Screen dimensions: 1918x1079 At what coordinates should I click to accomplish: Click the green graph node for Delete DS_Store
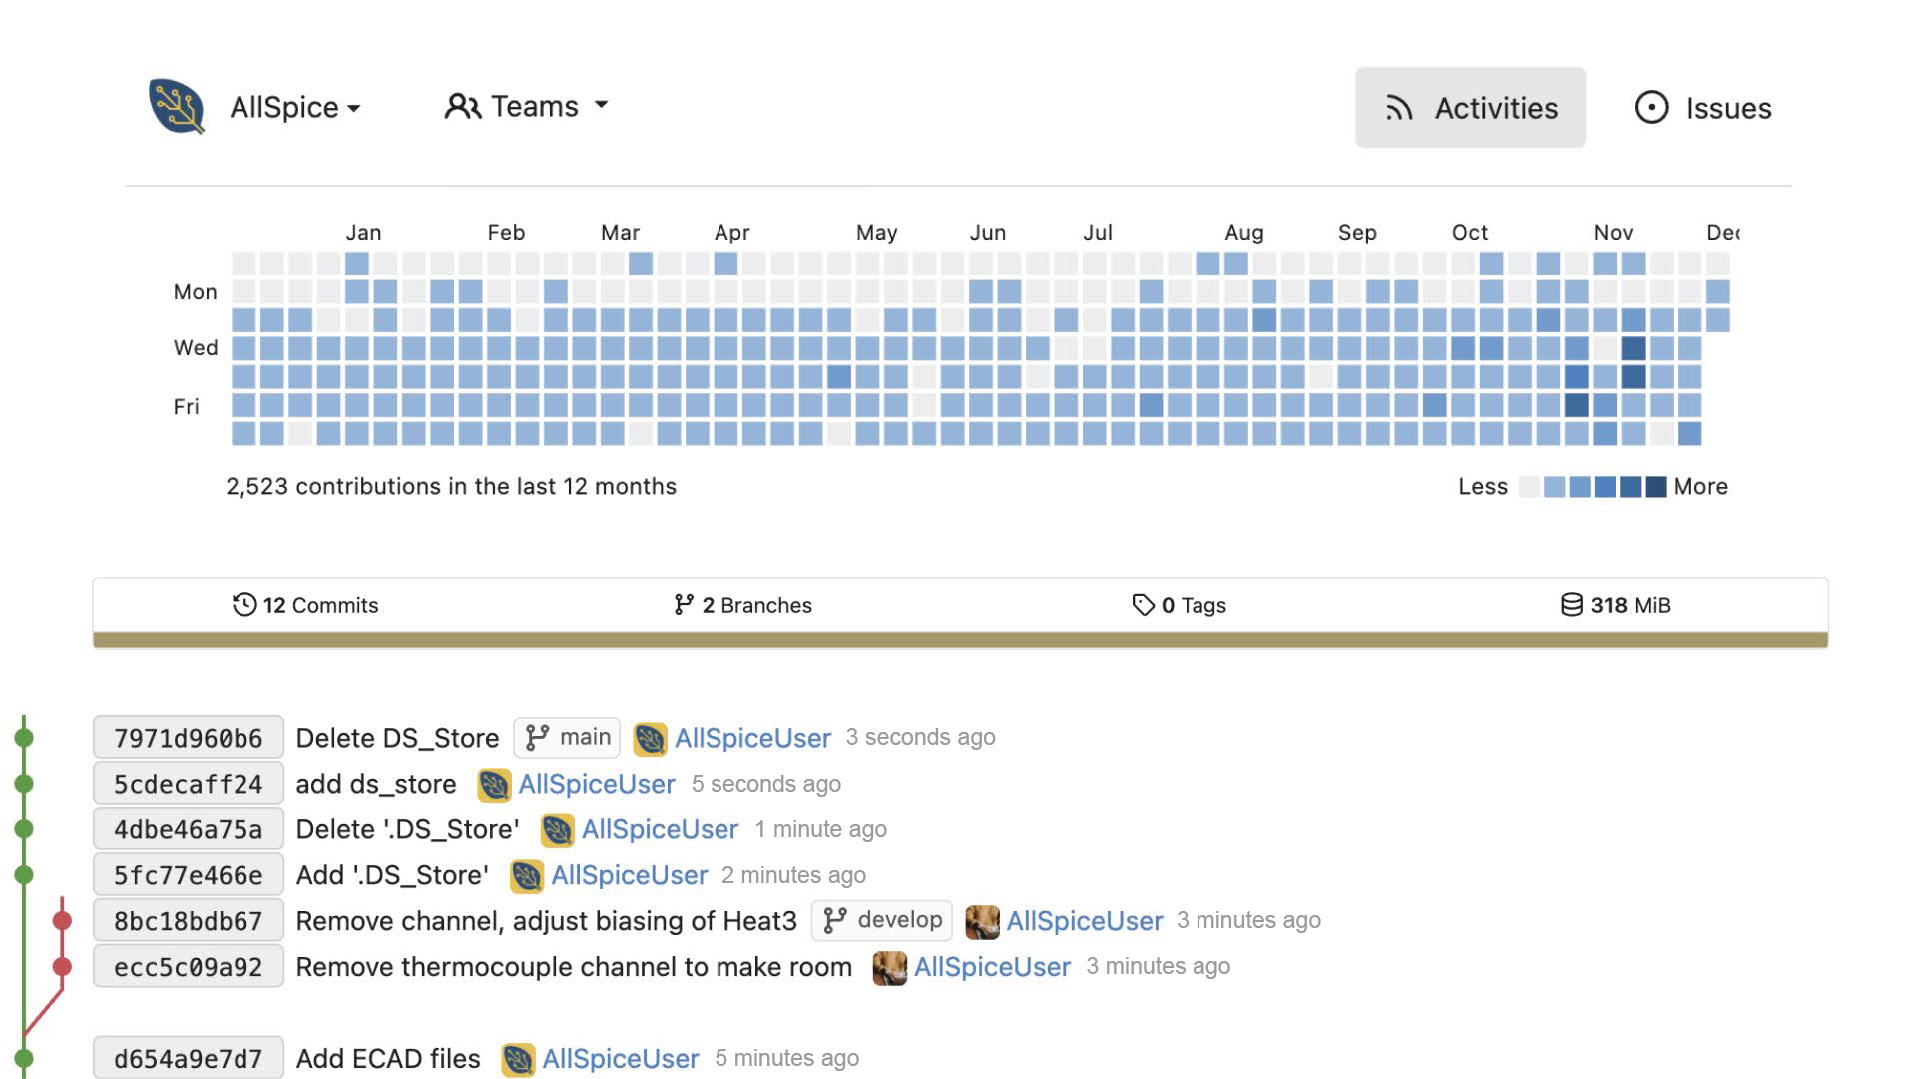pyautogui.click(x=24, y=738)
